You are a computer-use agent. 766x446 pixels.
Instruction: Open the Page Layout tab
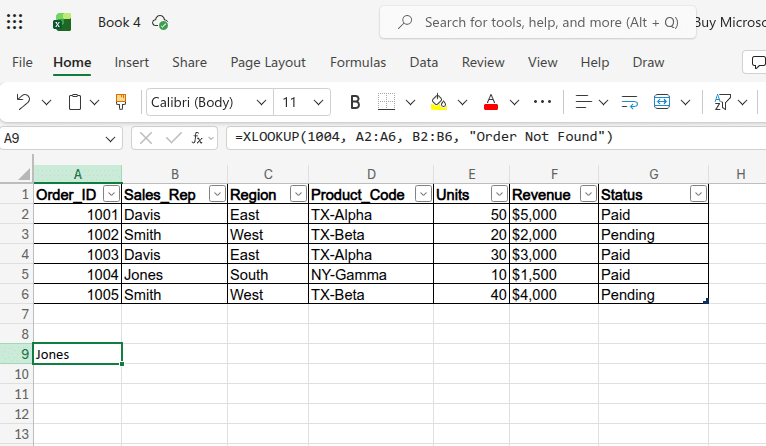pos(268,62)
